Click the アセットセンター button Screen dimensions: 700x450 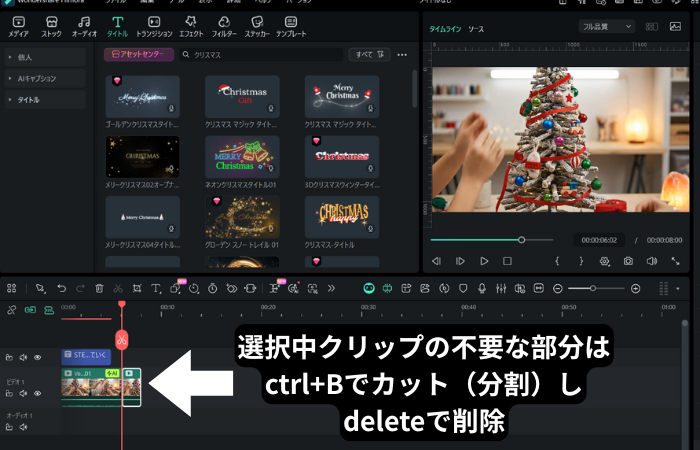point(139,54)
